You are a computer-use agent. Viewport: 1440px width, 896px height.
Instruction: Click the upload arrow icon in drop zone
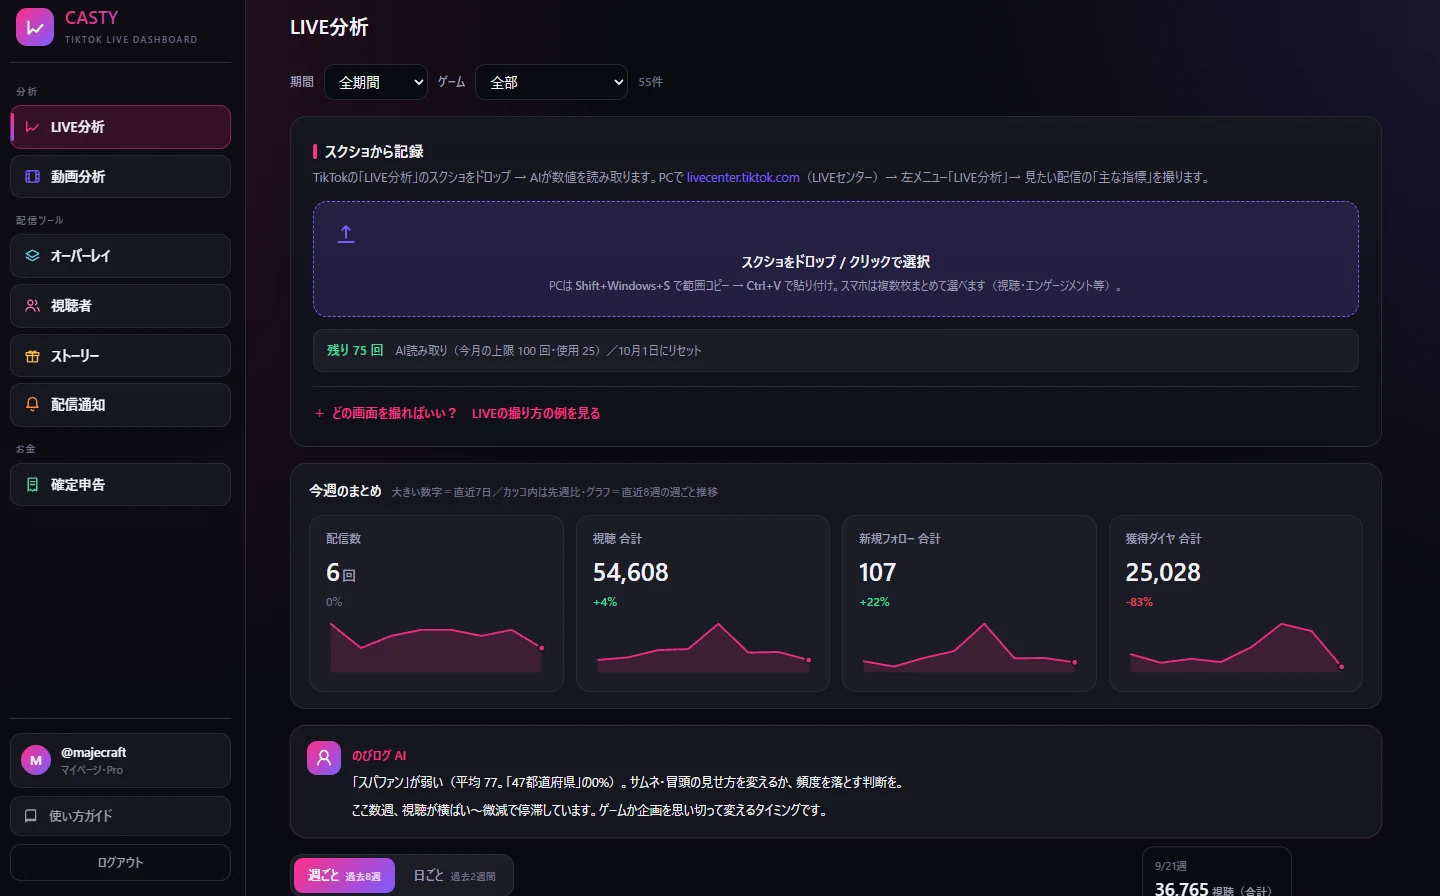tap(346, 234)
